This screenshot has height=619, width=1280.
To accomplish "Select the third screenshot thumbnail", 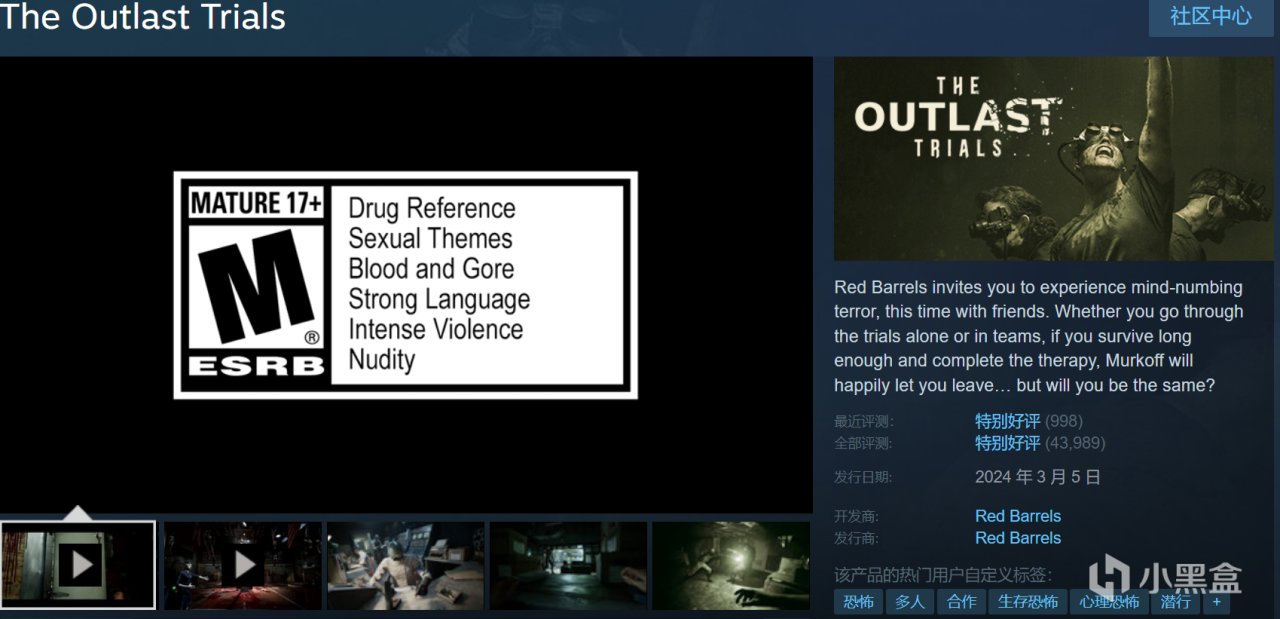I will click(x=406, y=565).
